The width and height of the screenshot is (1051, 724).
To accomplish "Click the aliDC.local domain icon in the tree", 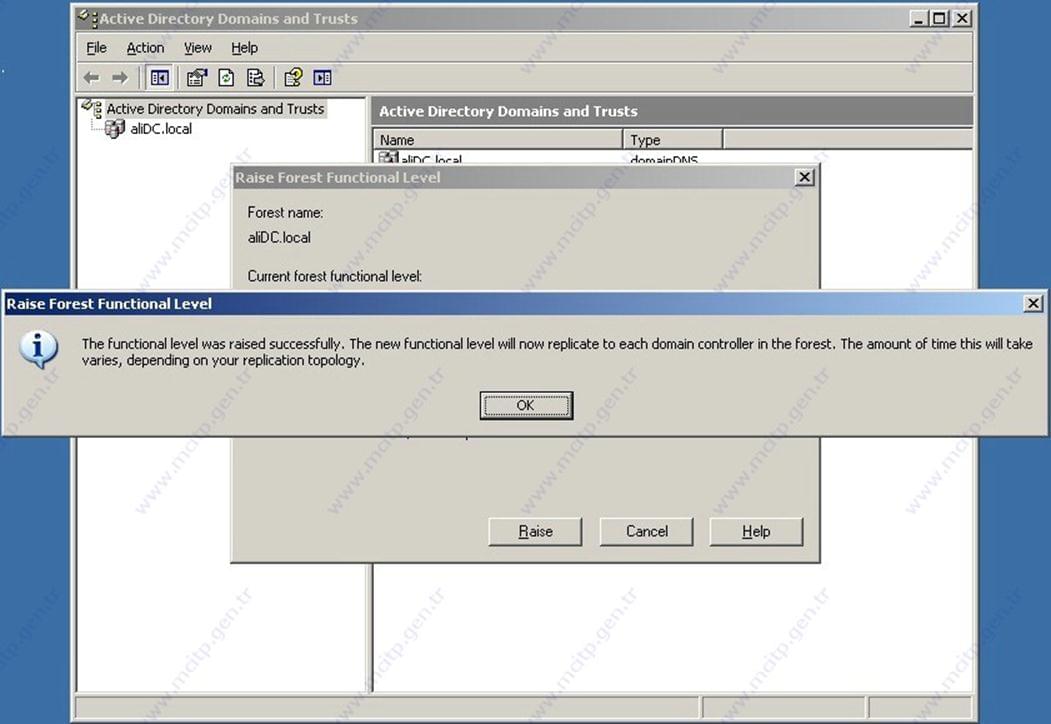I will pos(115,129).
